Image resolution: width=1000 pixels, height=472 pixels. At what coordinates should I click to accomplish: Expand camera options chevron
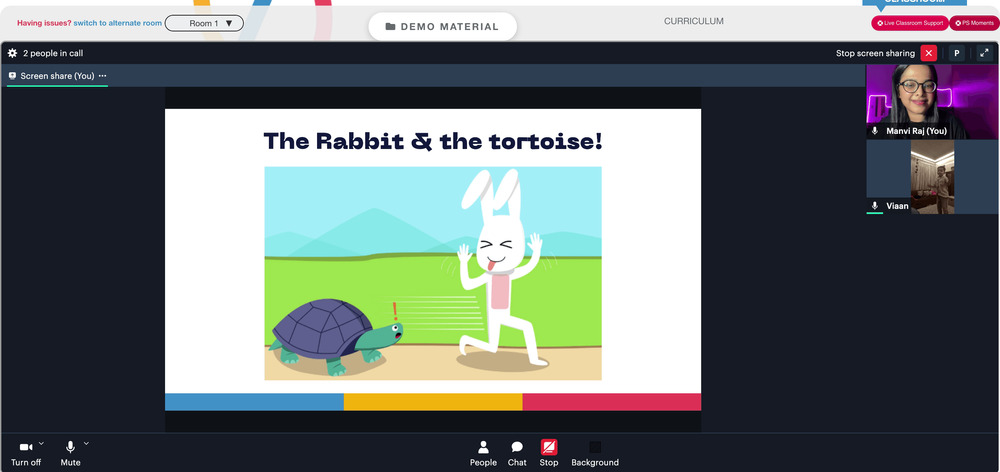(41, 443)
